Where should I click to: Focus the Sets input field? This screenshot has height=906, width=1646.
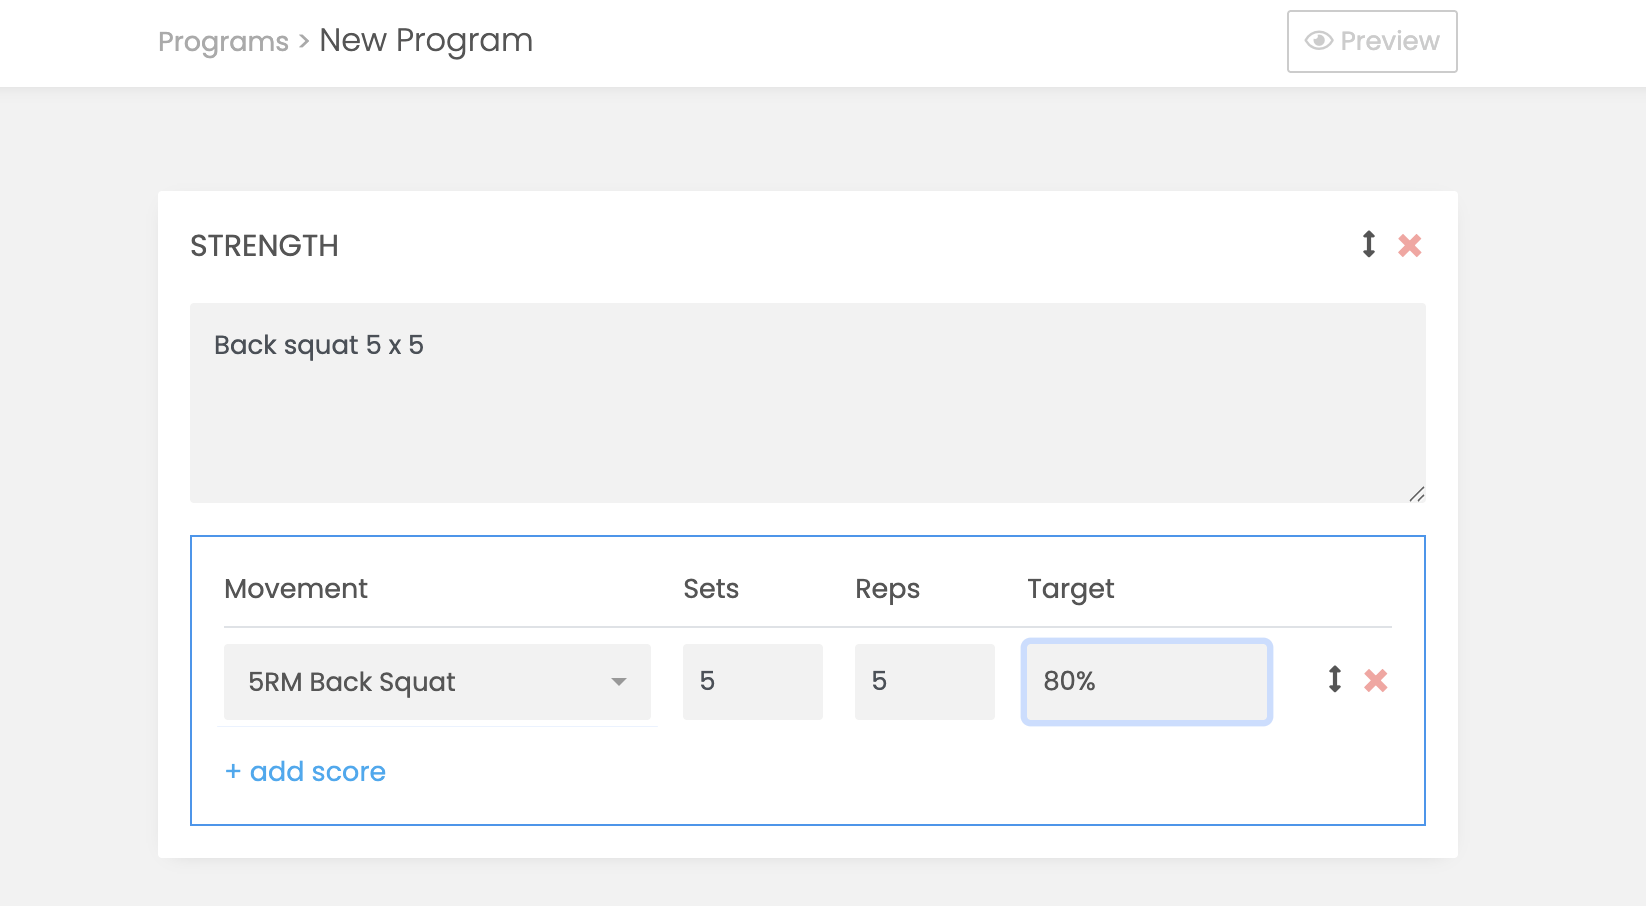click(753, 682)
